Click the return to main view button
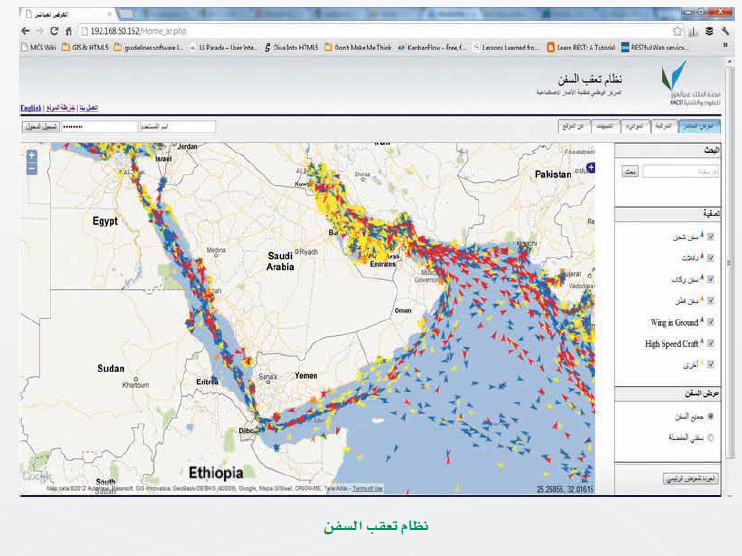This screenshot has height=556, width=742. pos(690,479)
